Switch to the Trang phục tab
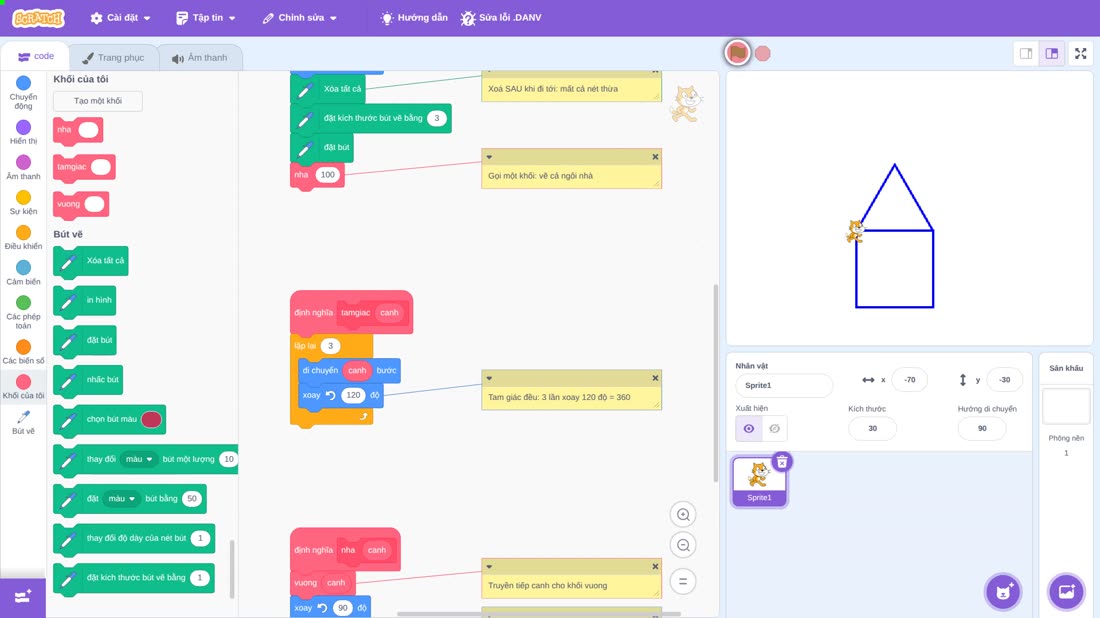 pyautogui.click(x=113, y=58)
